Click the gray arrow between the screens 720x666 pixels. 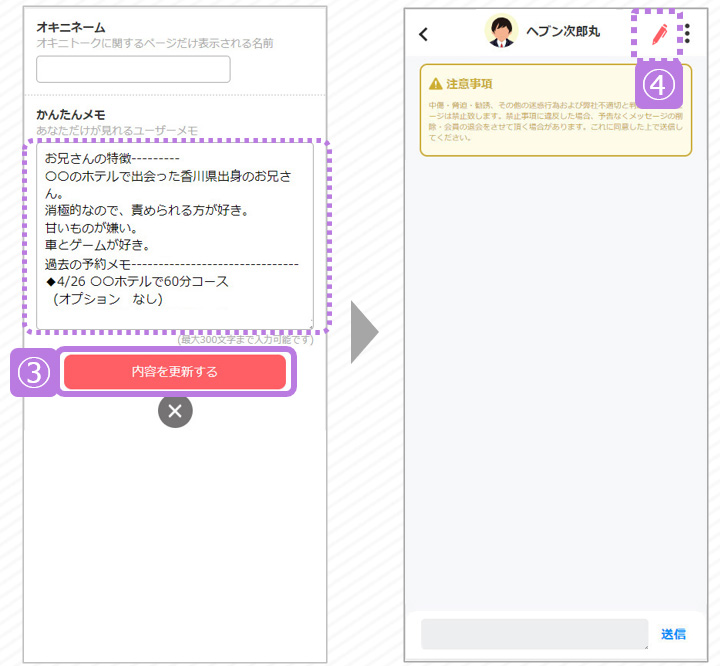pos(364,332)
